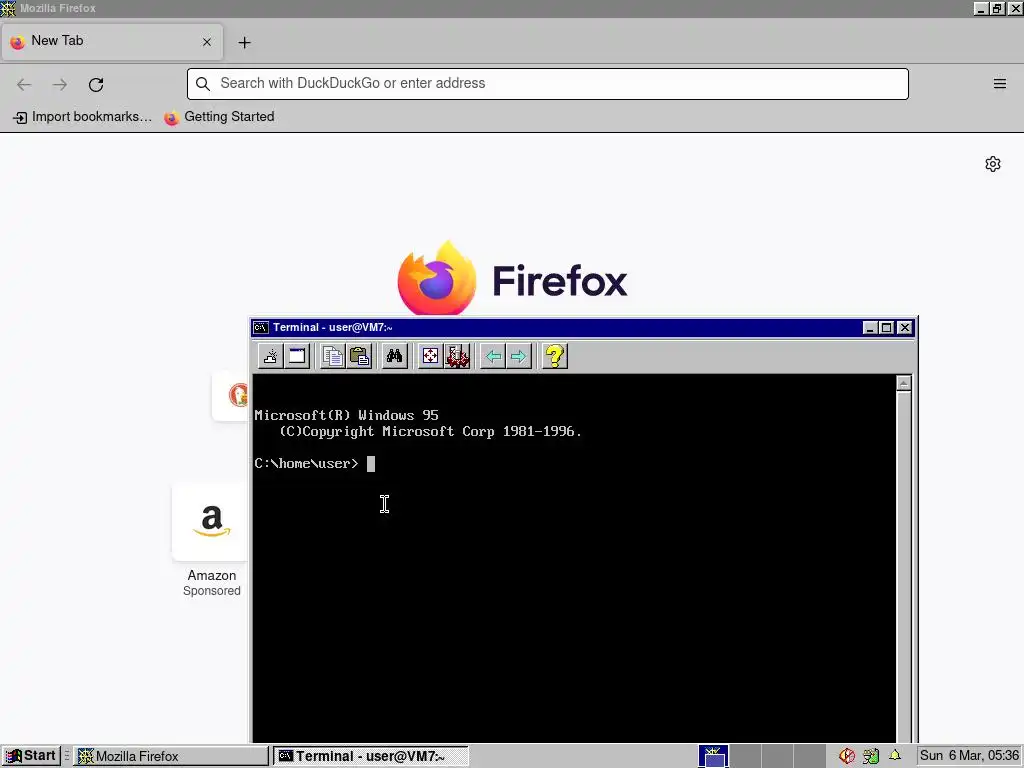Open New Tab page settings gear
This screenshot has height=768, width=1024.
coord(993,164)
